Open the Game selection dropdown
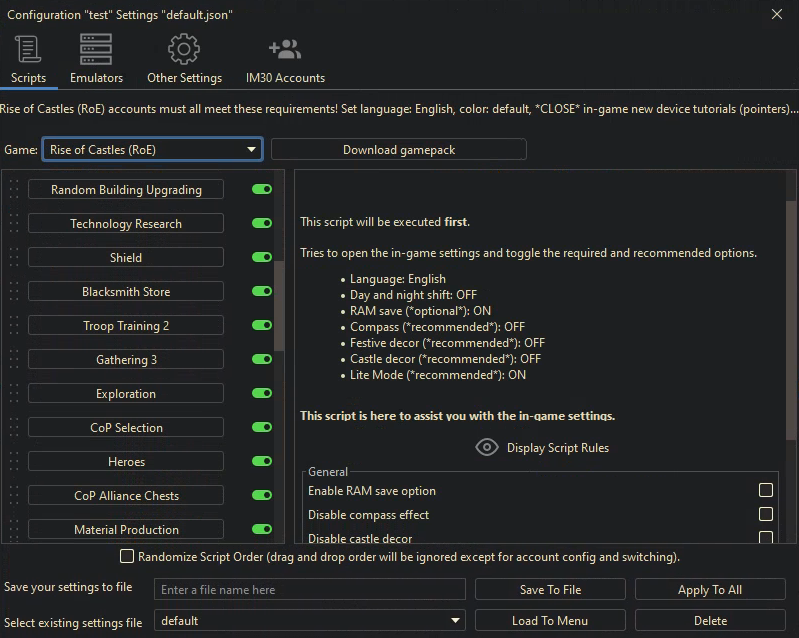 (x=152, y=150)
